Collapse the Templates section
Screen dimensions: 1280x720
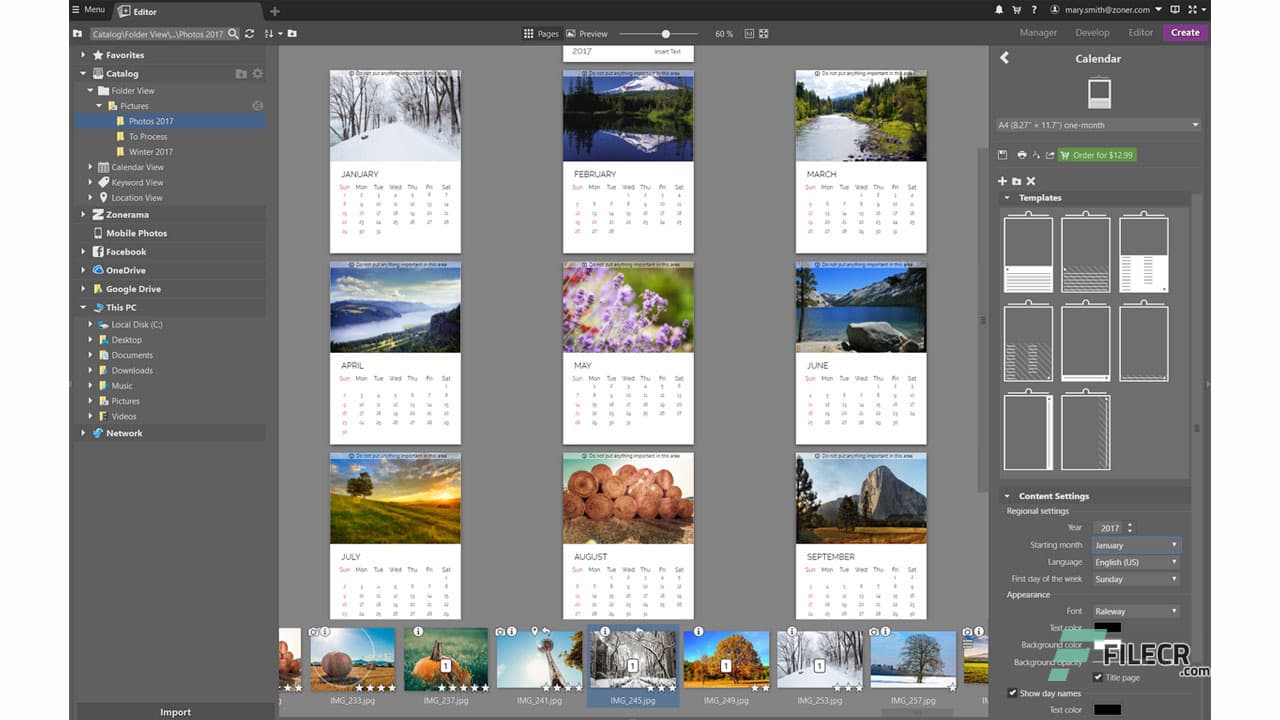[x=1006, y=197]
